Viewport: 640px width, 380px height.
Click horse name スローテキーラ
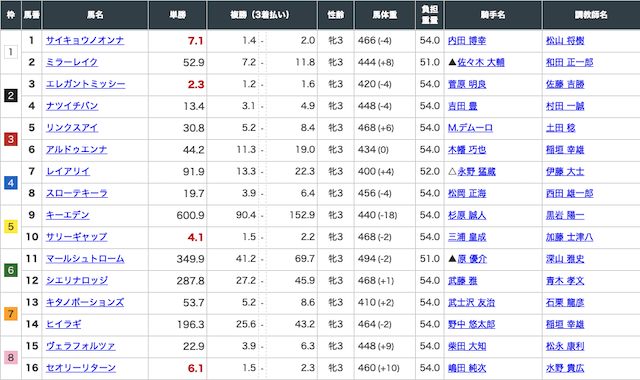point(77,193)
